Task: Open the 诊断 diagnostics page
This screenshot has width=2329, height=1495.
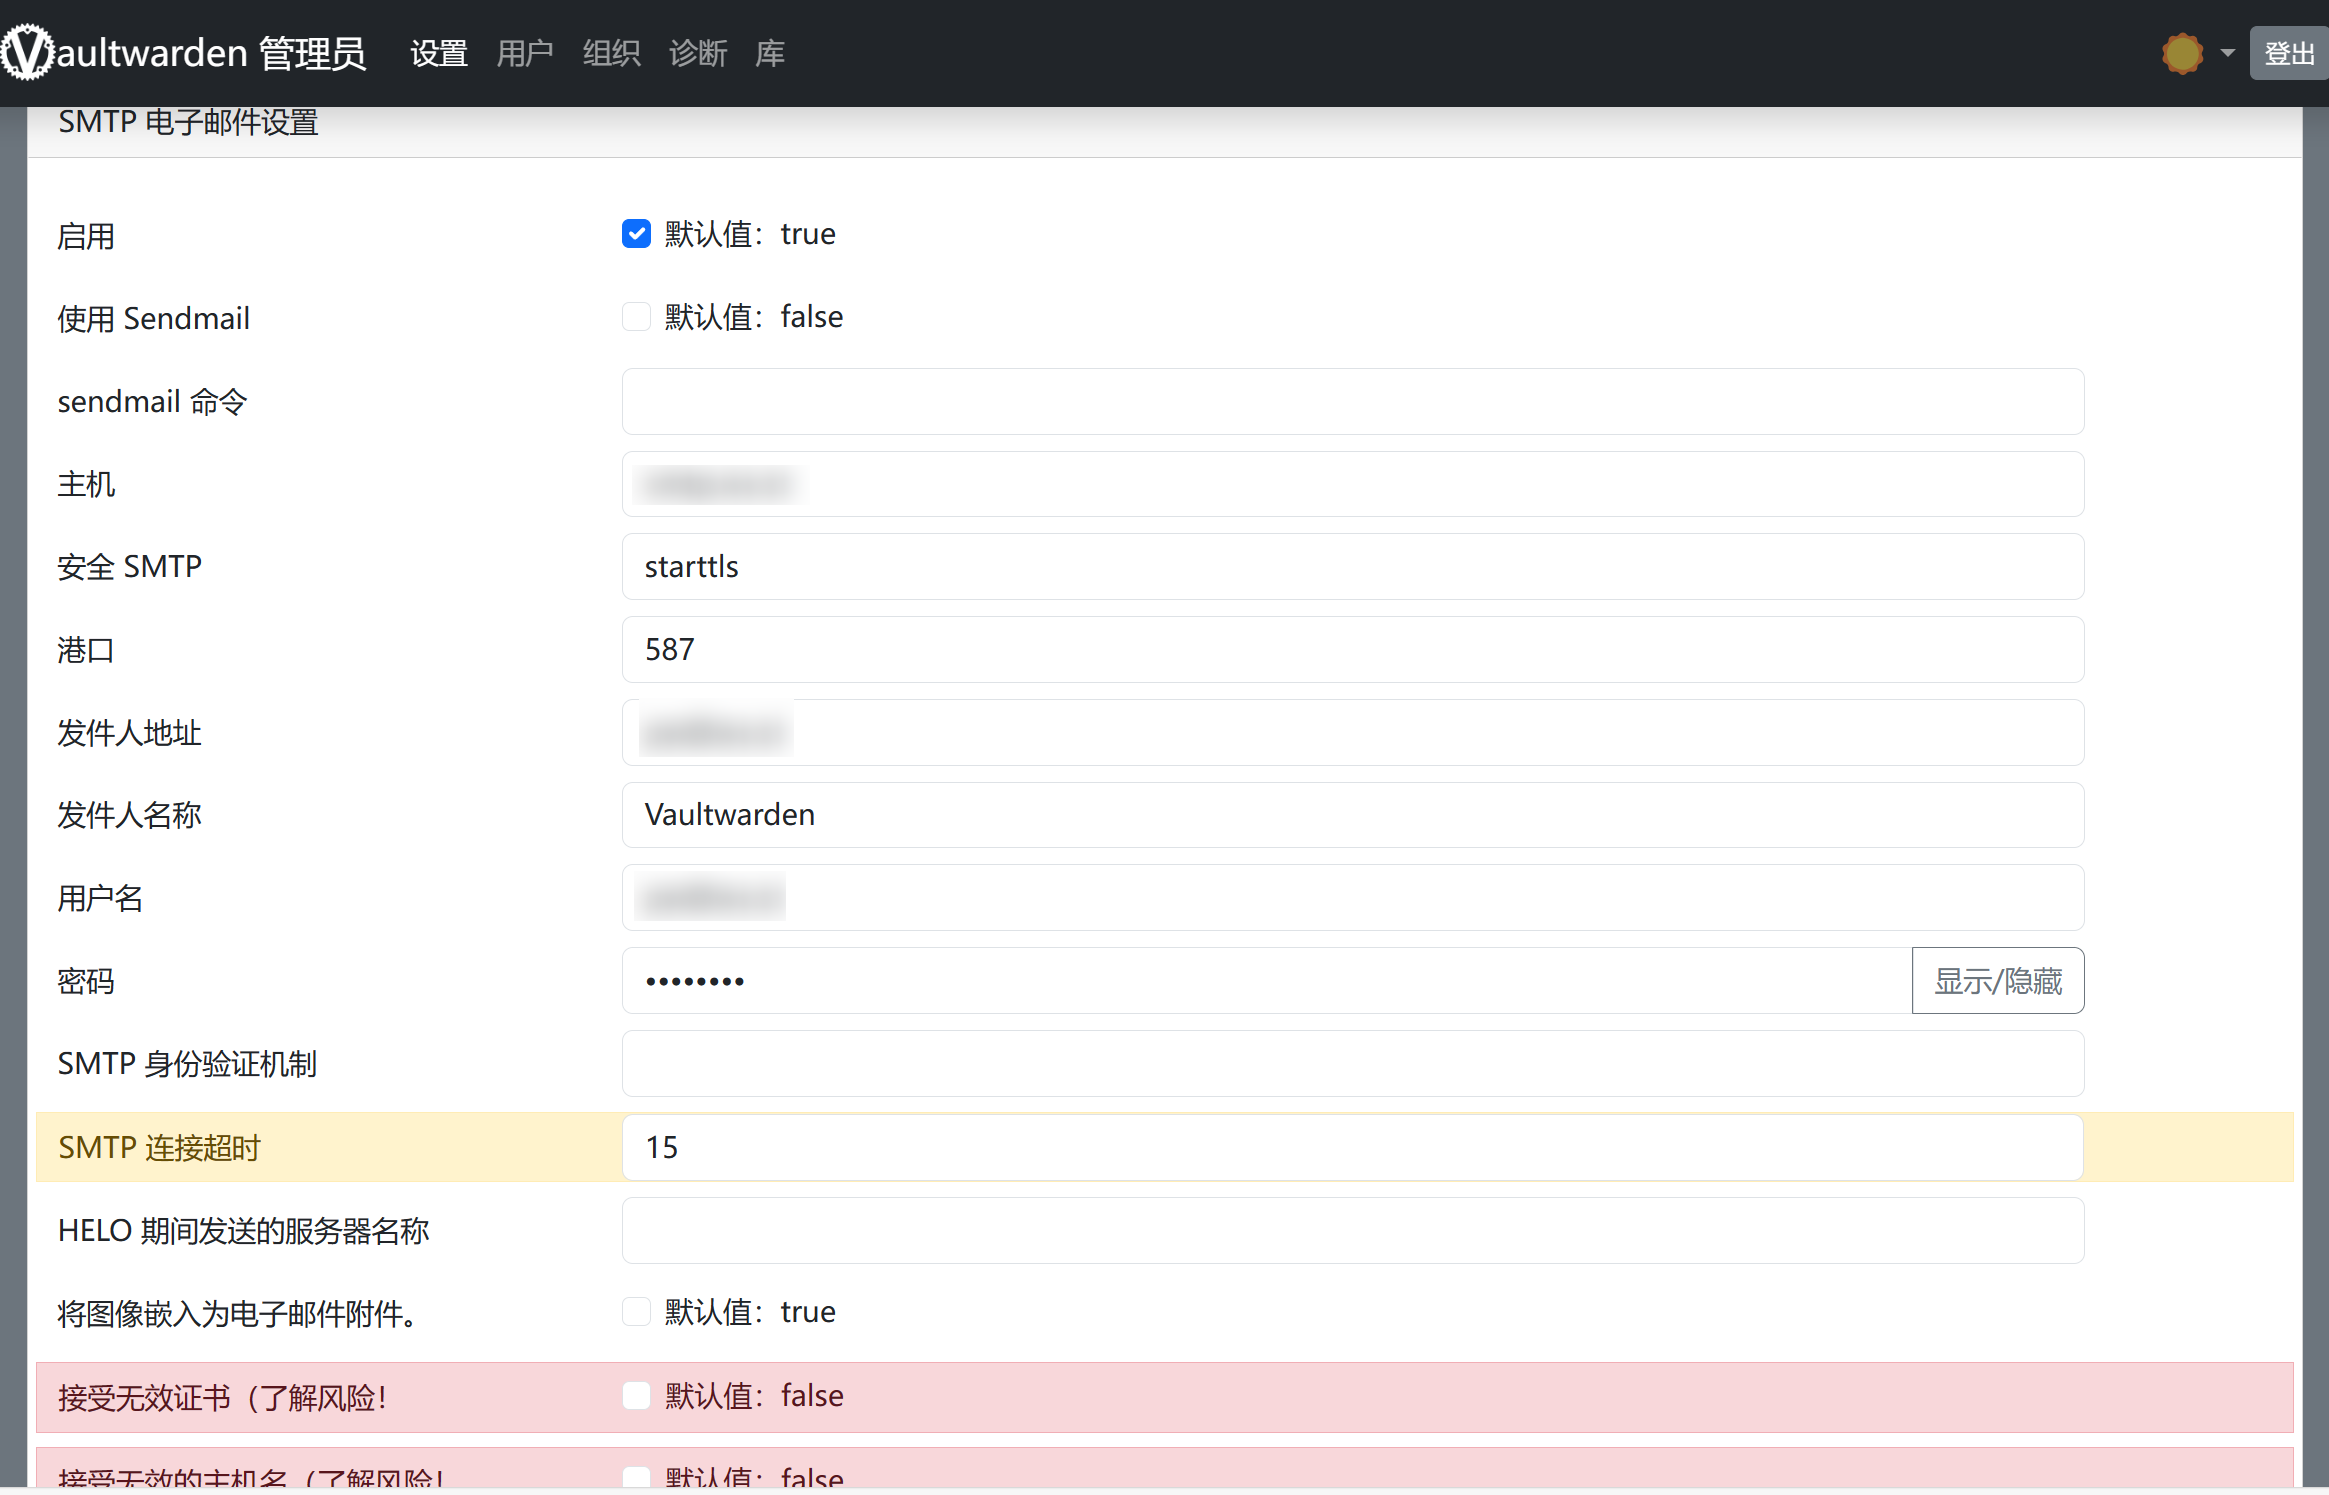Action: (x=698, y=53)
